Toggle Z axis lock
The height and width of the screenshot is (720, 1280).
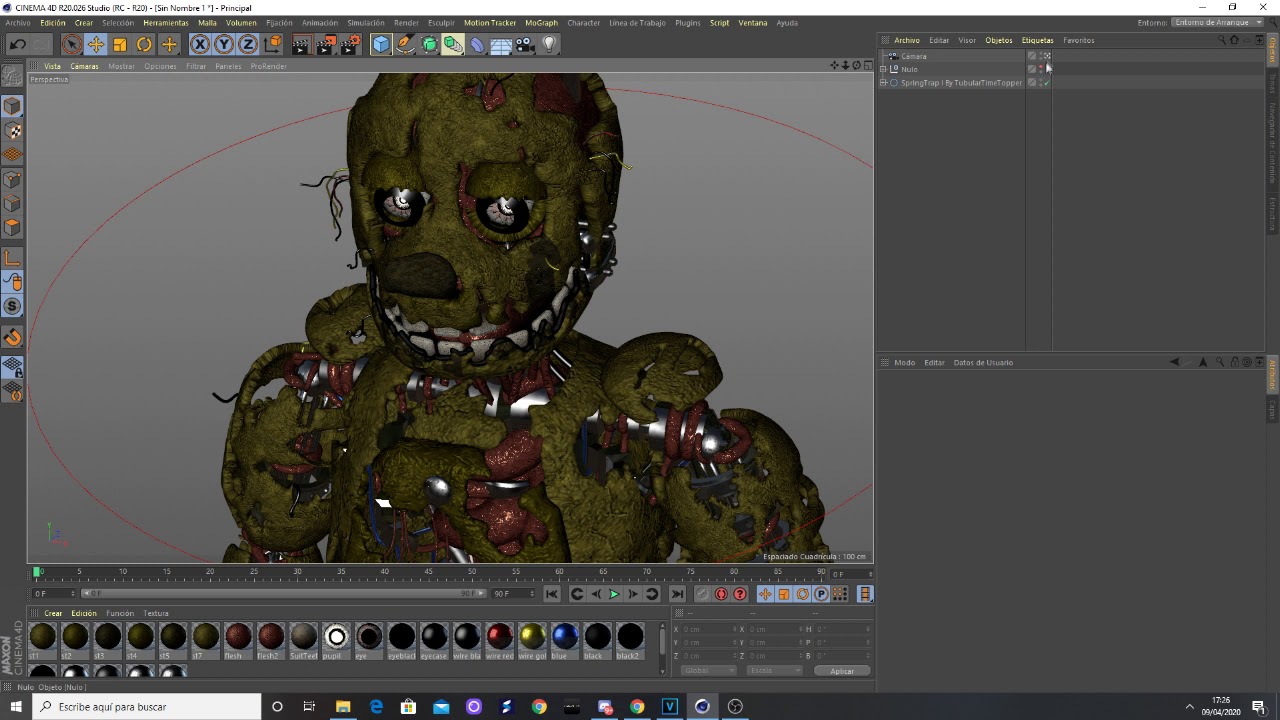248,44
